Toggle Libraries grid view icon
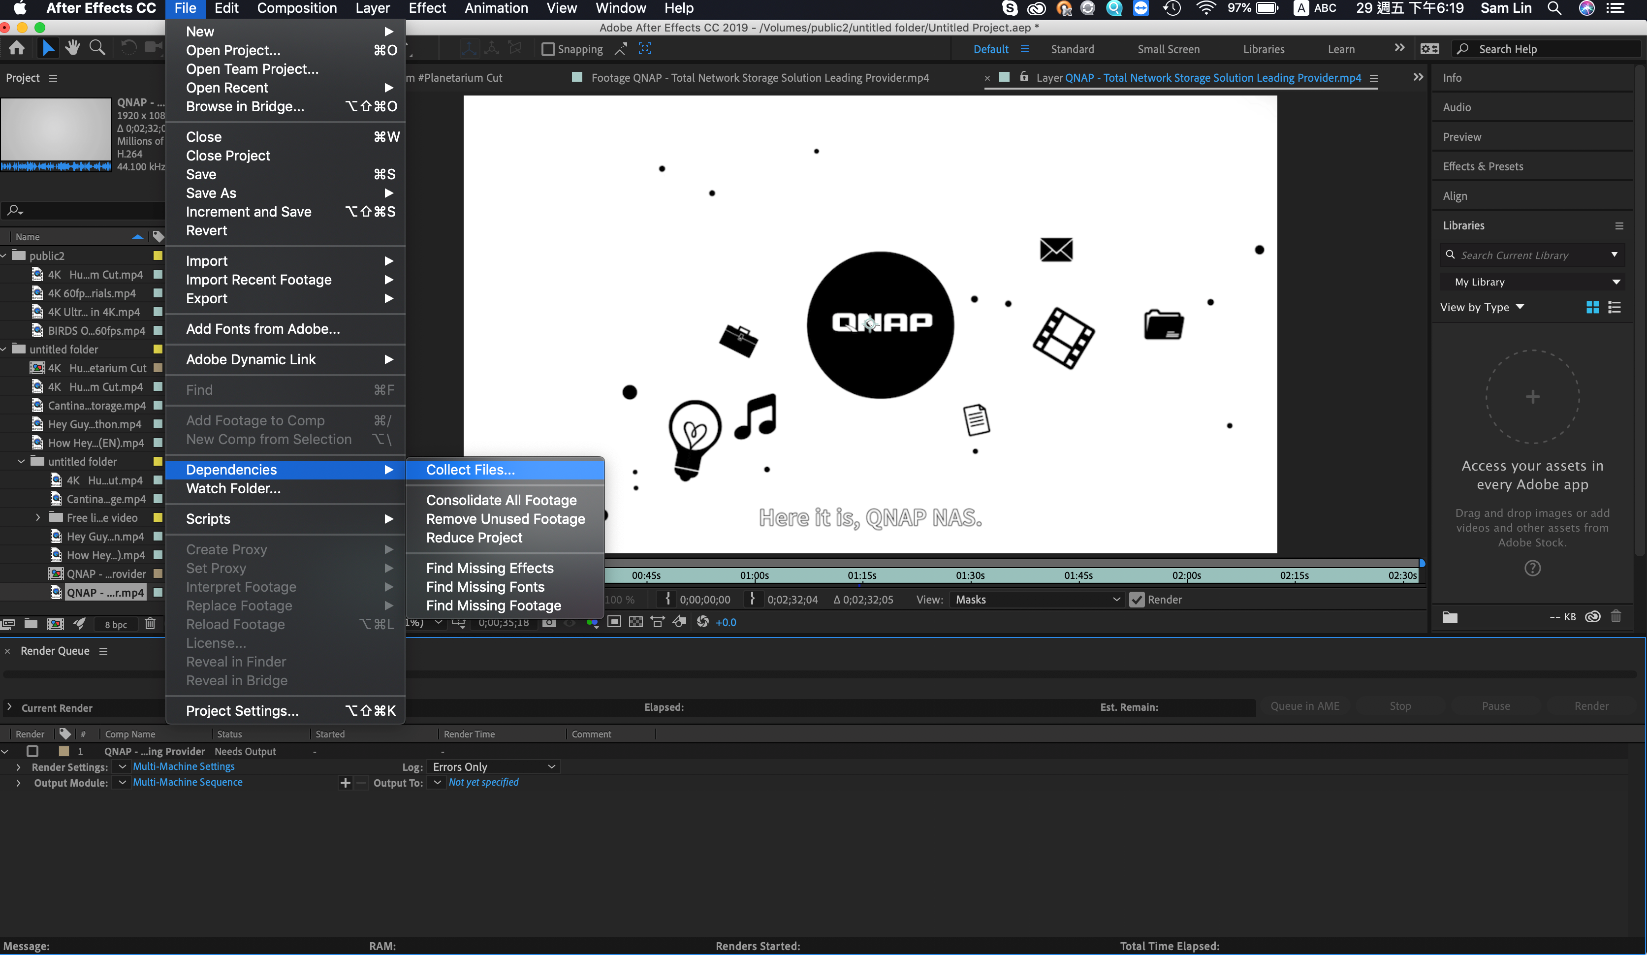The image size is (1647, 955). 1593,307
